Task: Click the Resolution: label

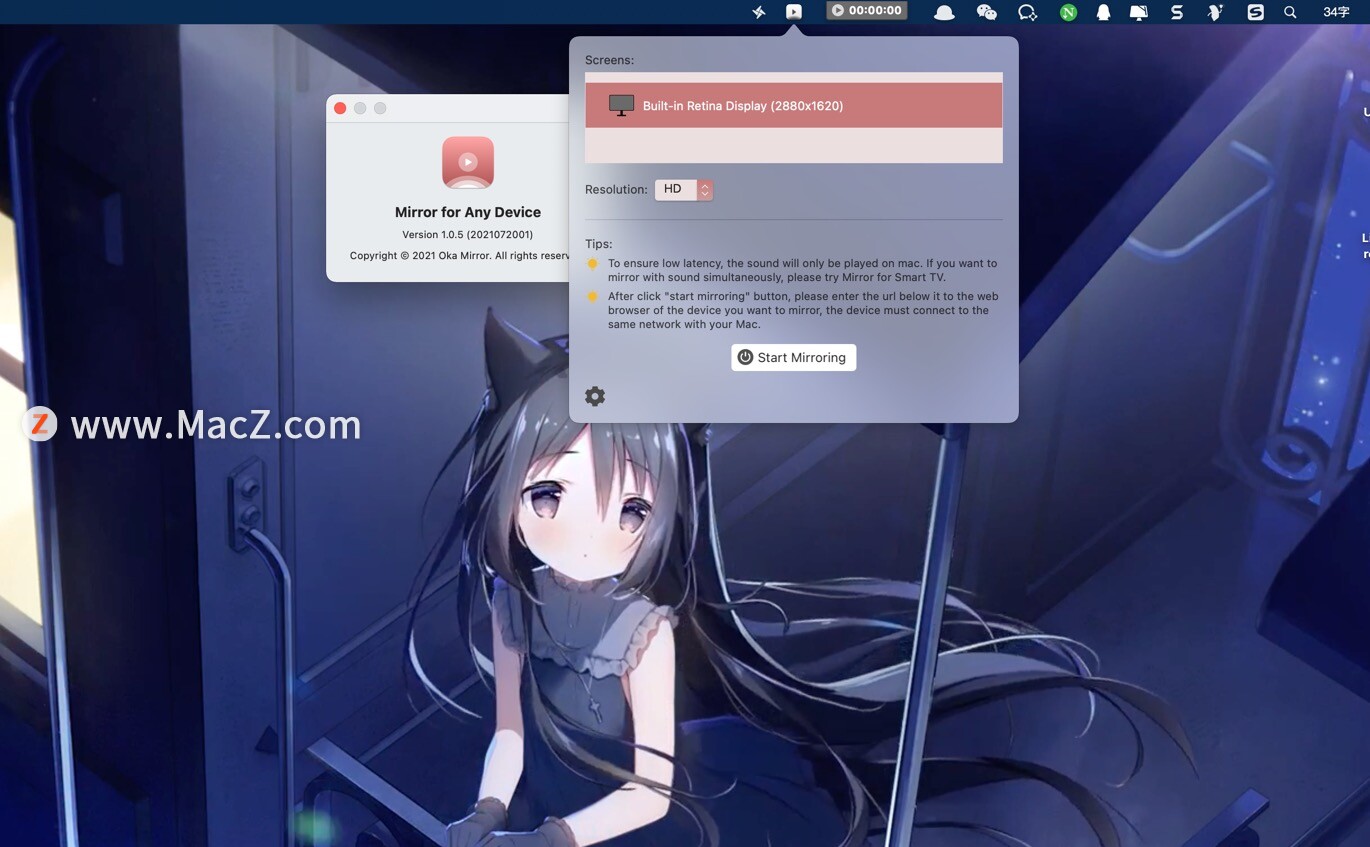Action: [616, 190]
